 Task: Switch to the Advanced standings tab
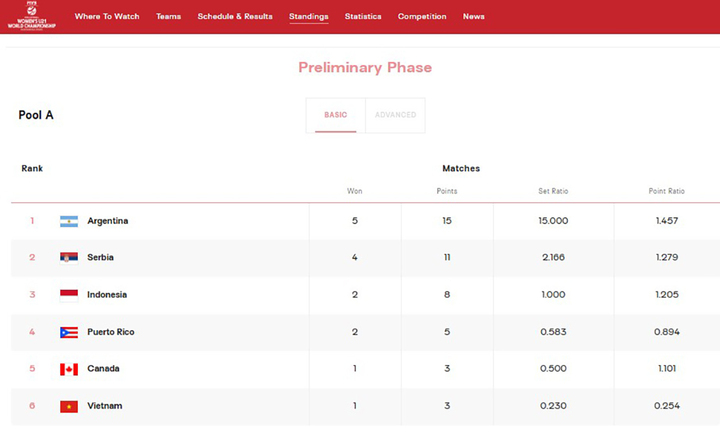[x=395, y=115]
